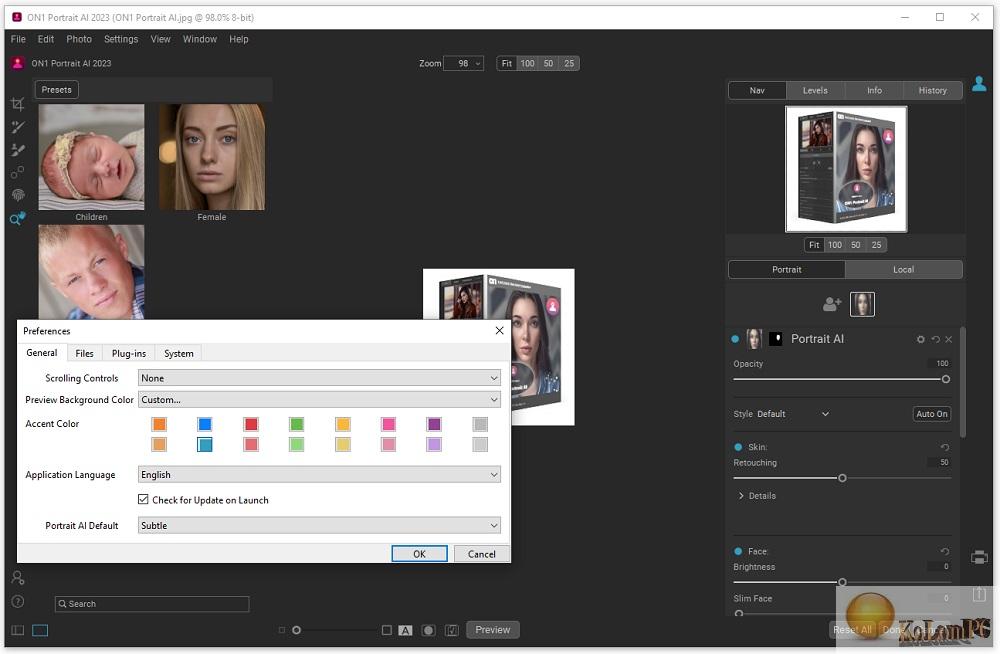Open the Application Language dropdown
This screenshot has height=654, width=1000.
click(x=319, y=475)
